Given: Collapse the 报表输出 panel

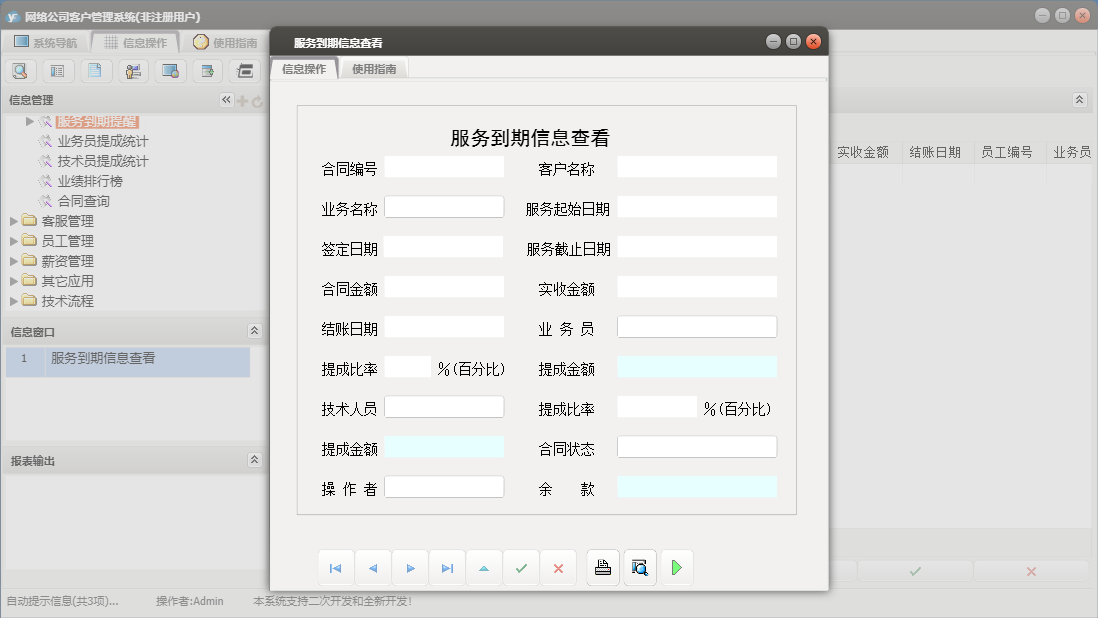Looking at the screenshot, I should (x=254, y=460).
